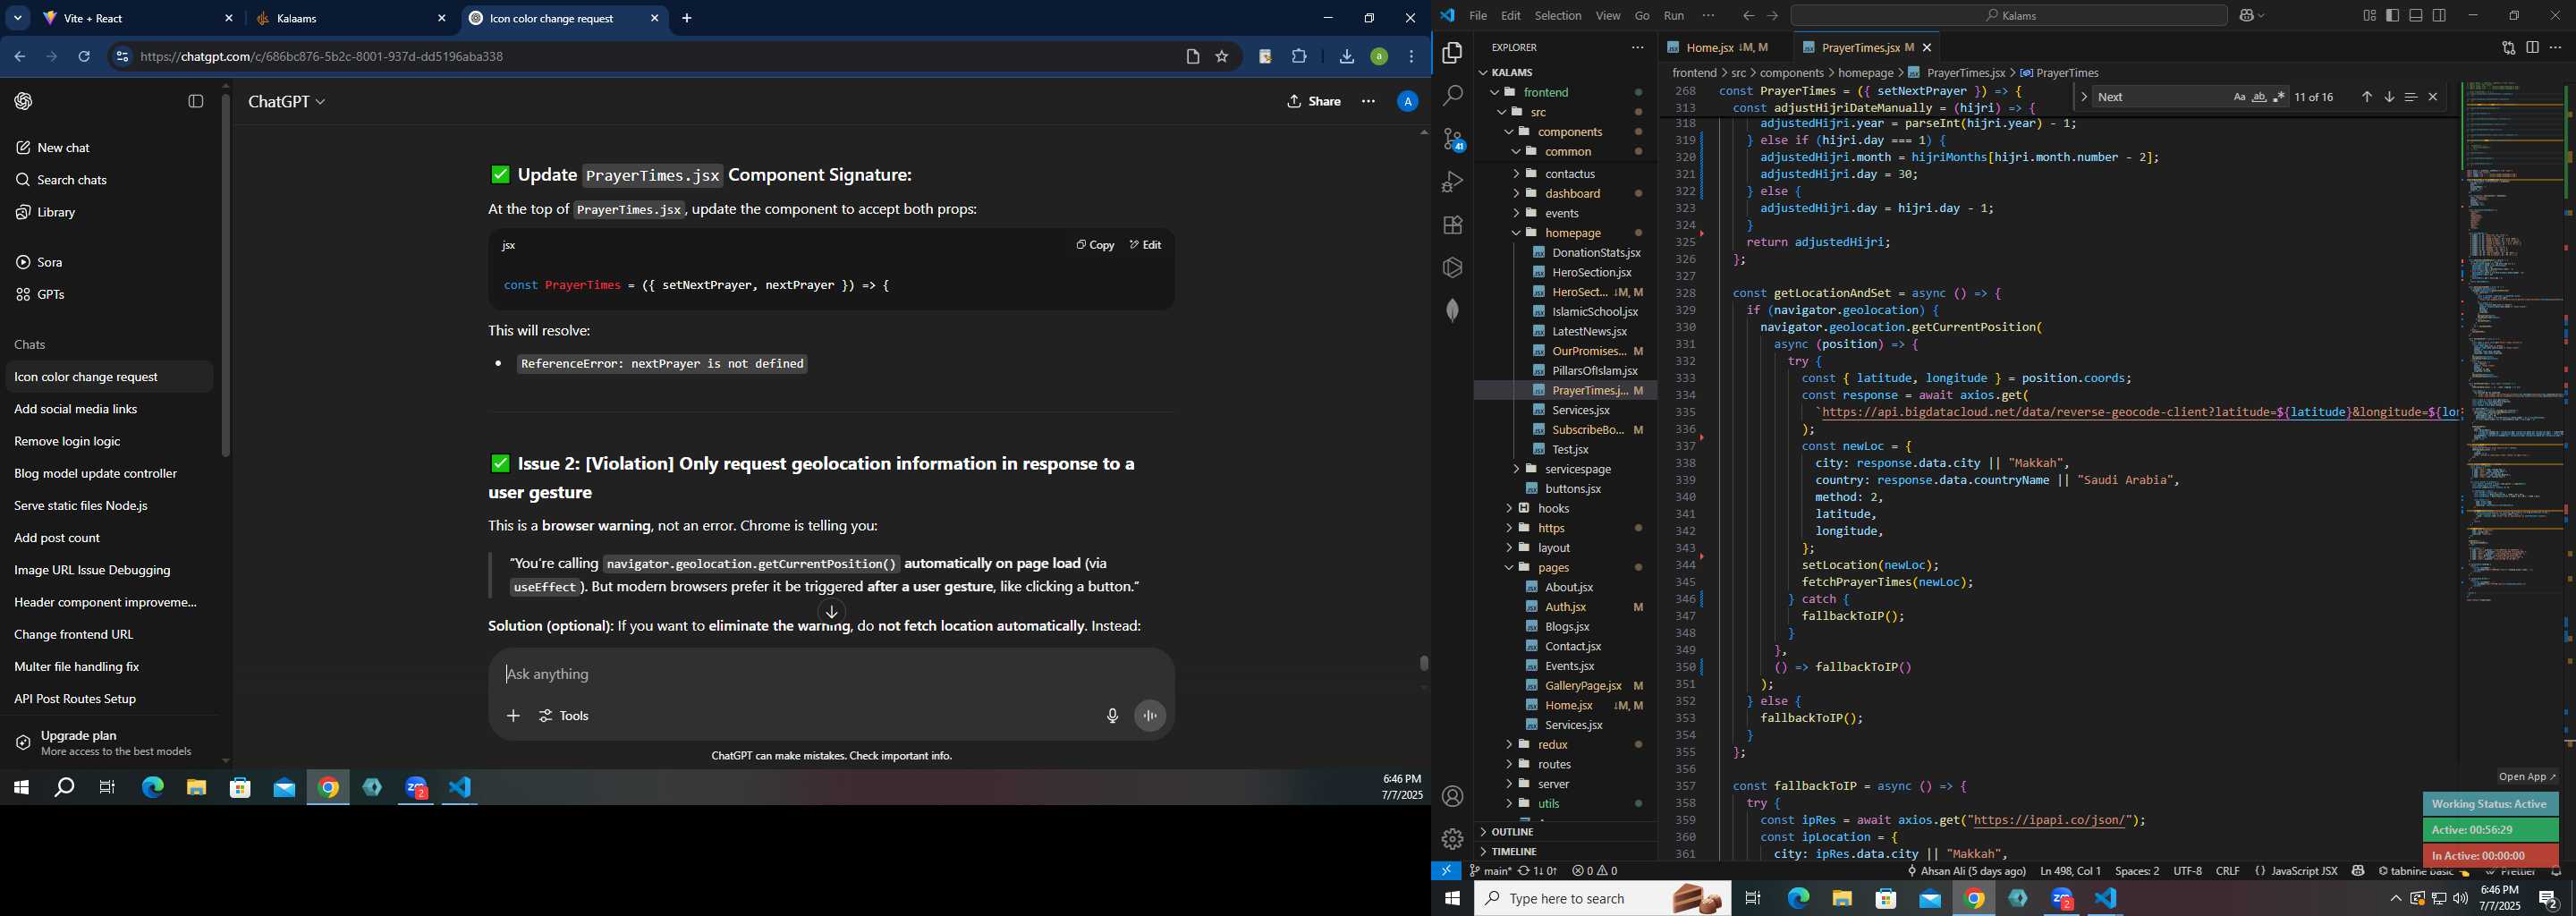
Task: Switch to the Kalaams Chrome tab
Action: point(350,19)
